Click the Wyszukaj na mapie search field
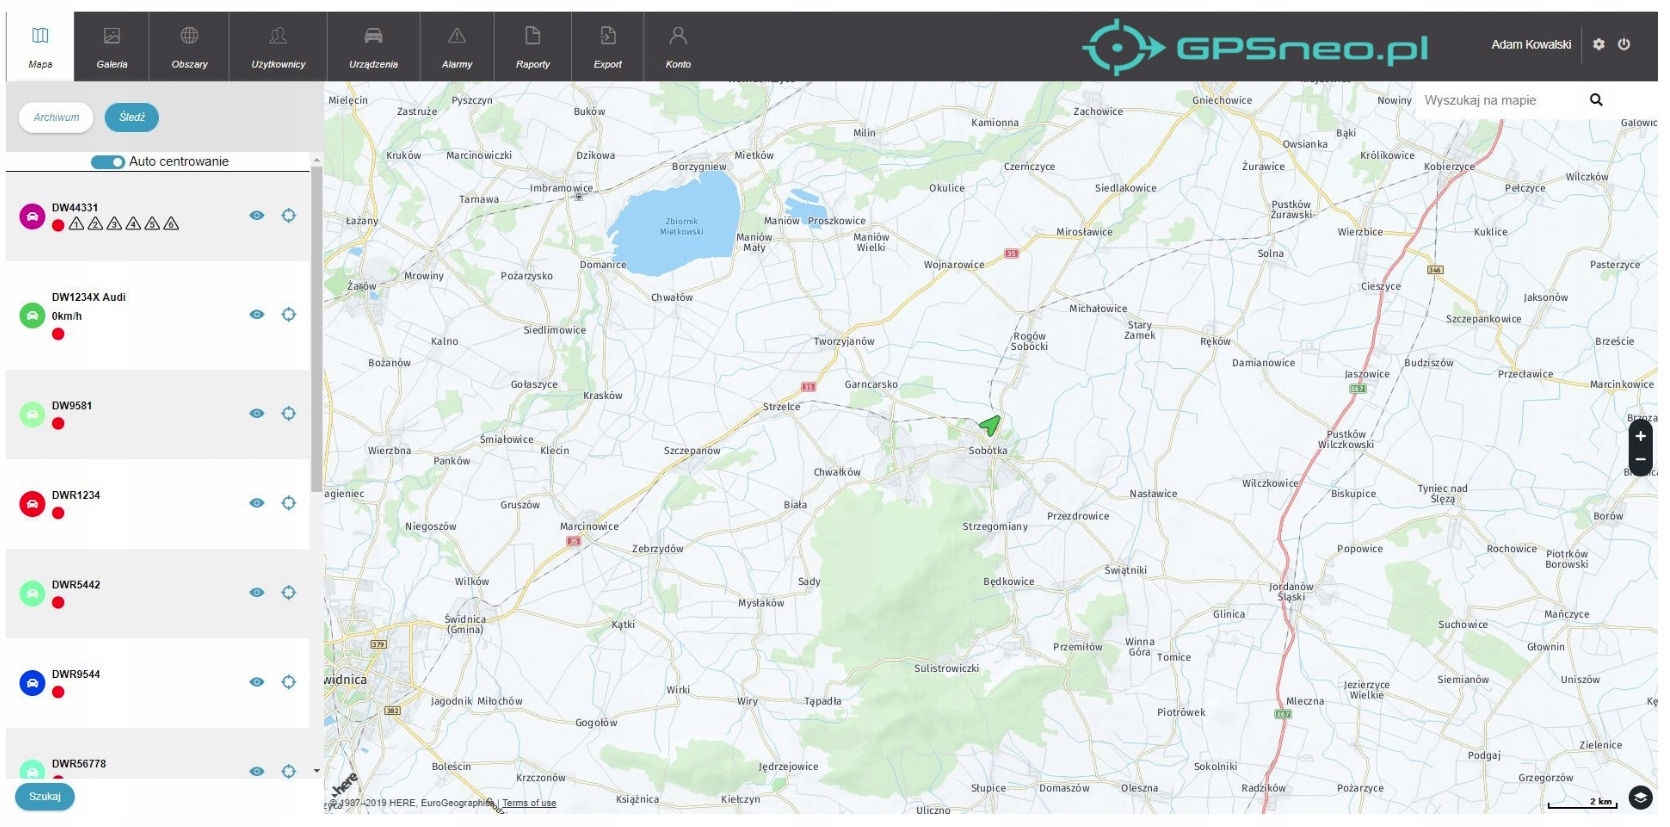This screenshot has height=827, width=1670. coord(1500,100)
